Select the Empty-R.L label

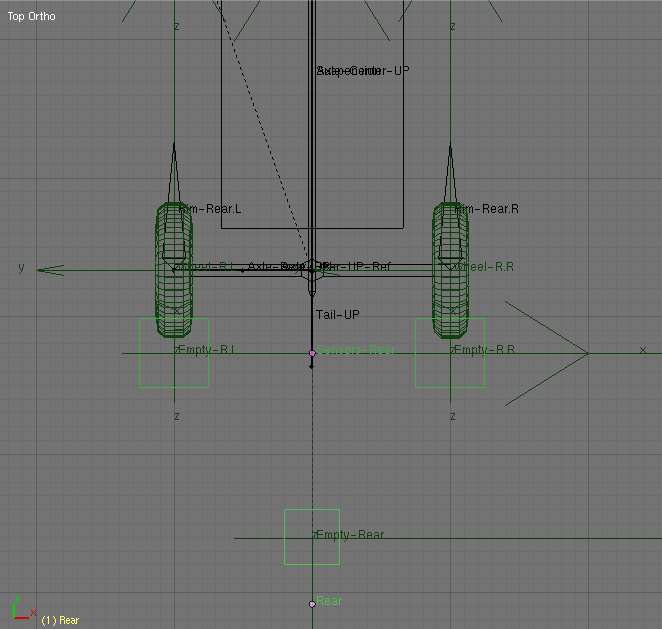point(206,350)
